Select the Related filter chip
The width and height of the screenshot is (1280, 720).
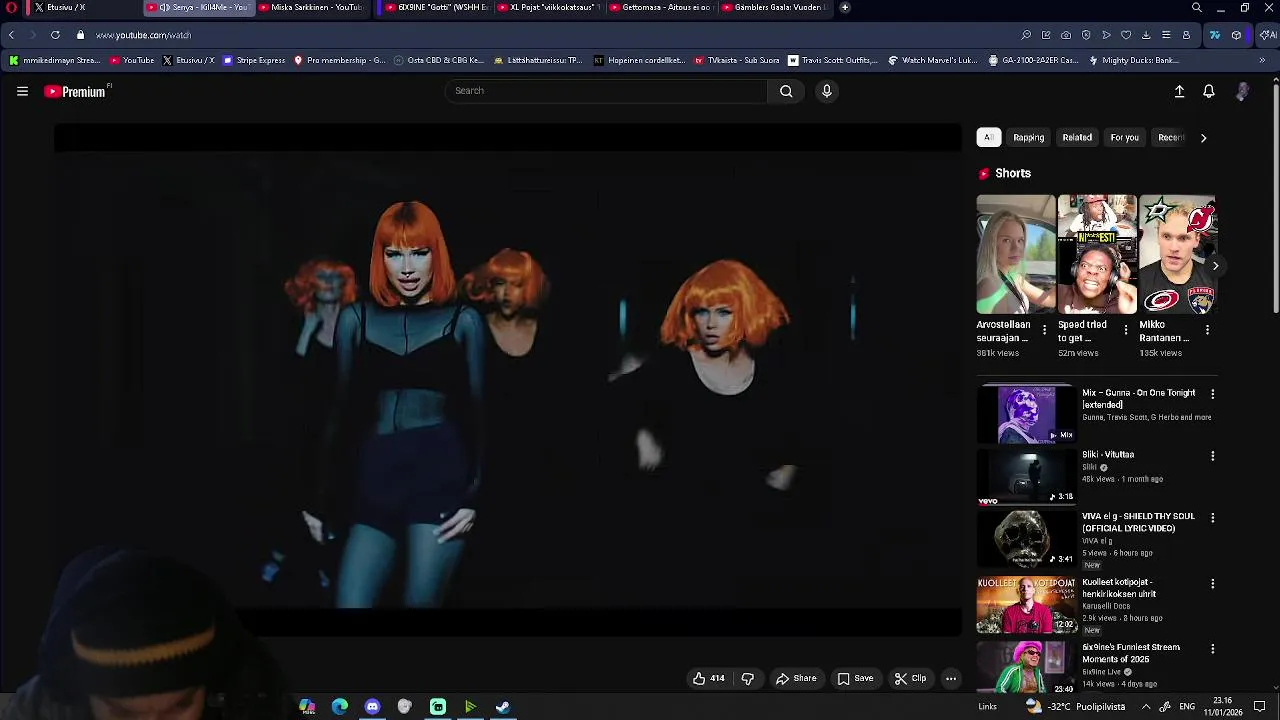coord(1077,137)
